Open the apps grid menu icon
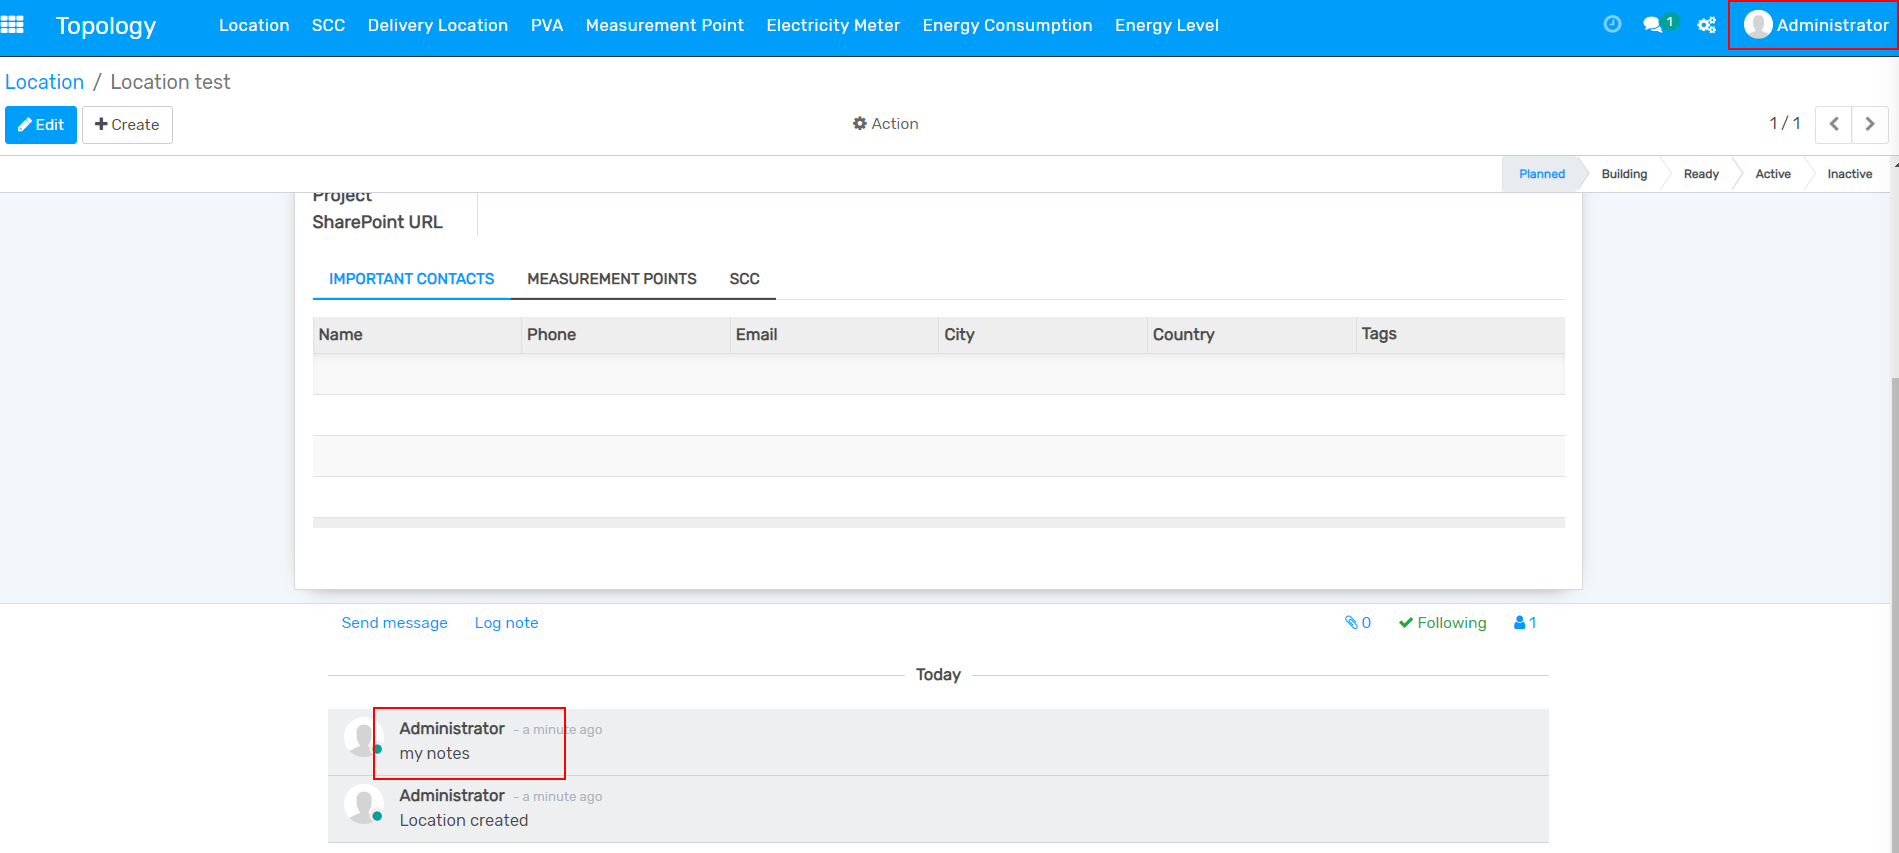This screenshot has height=853, width=1899. coord(13,25)
